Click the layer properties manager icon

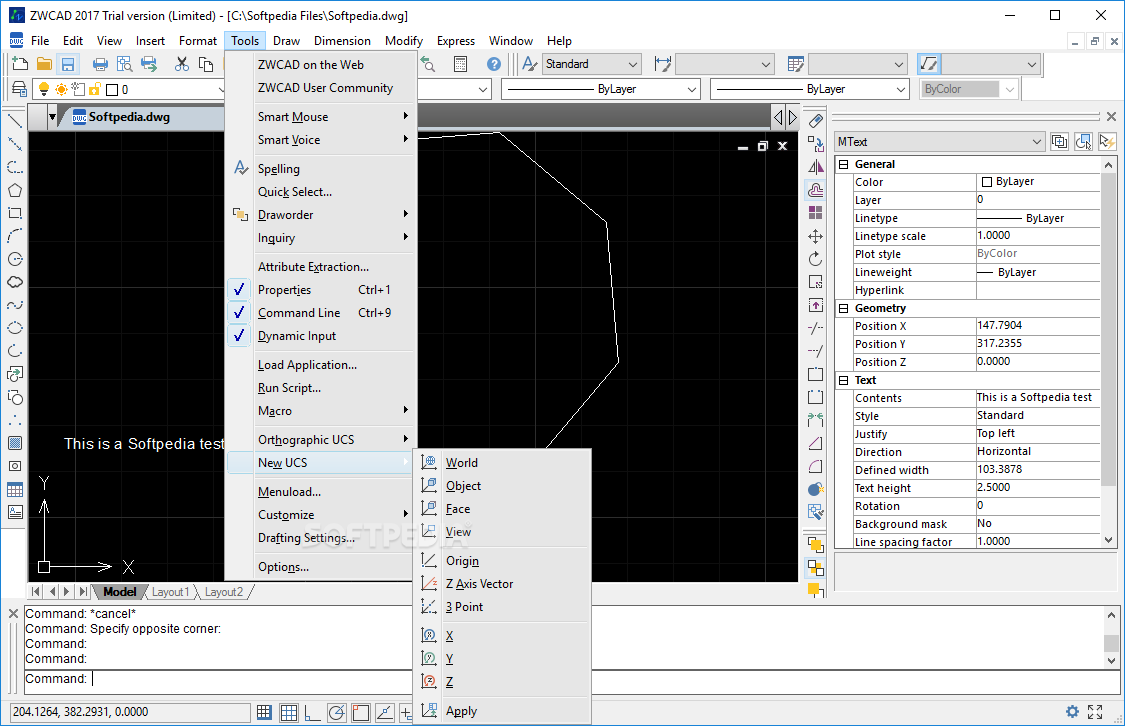pos(19,89)
